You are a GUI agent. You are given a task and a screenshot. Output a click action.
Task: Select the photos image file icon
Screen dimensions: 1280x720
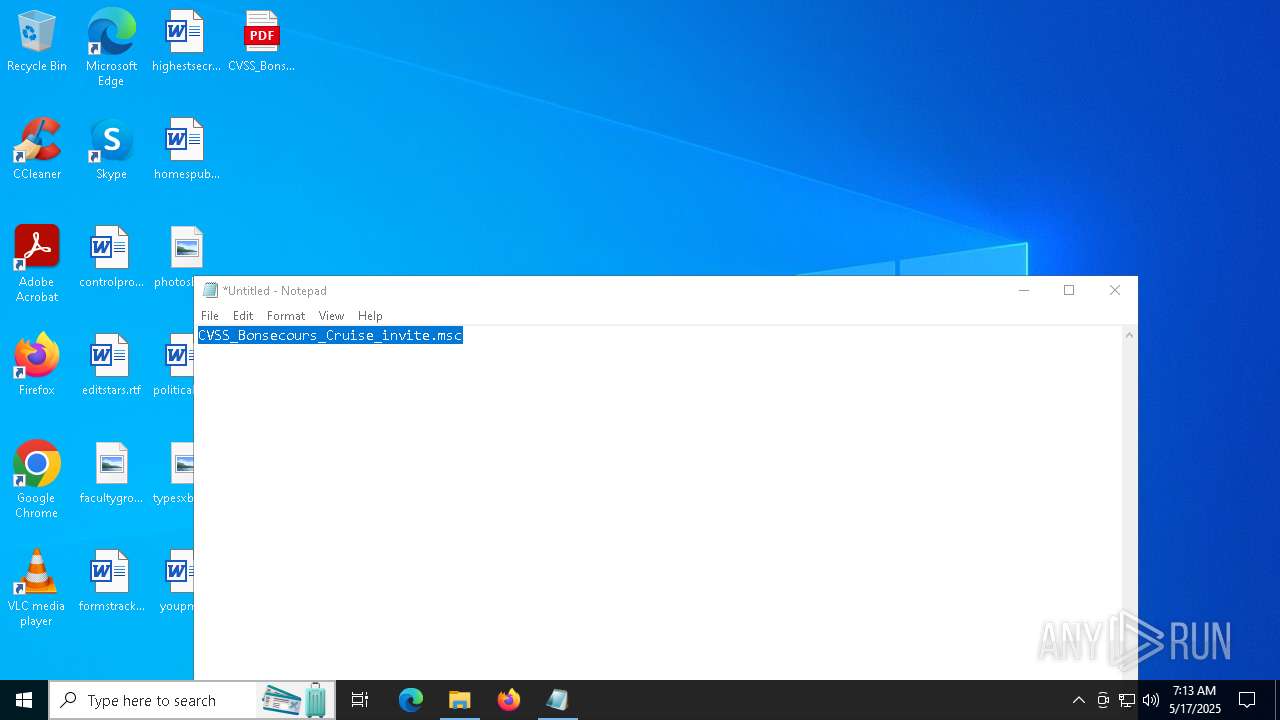181,258
